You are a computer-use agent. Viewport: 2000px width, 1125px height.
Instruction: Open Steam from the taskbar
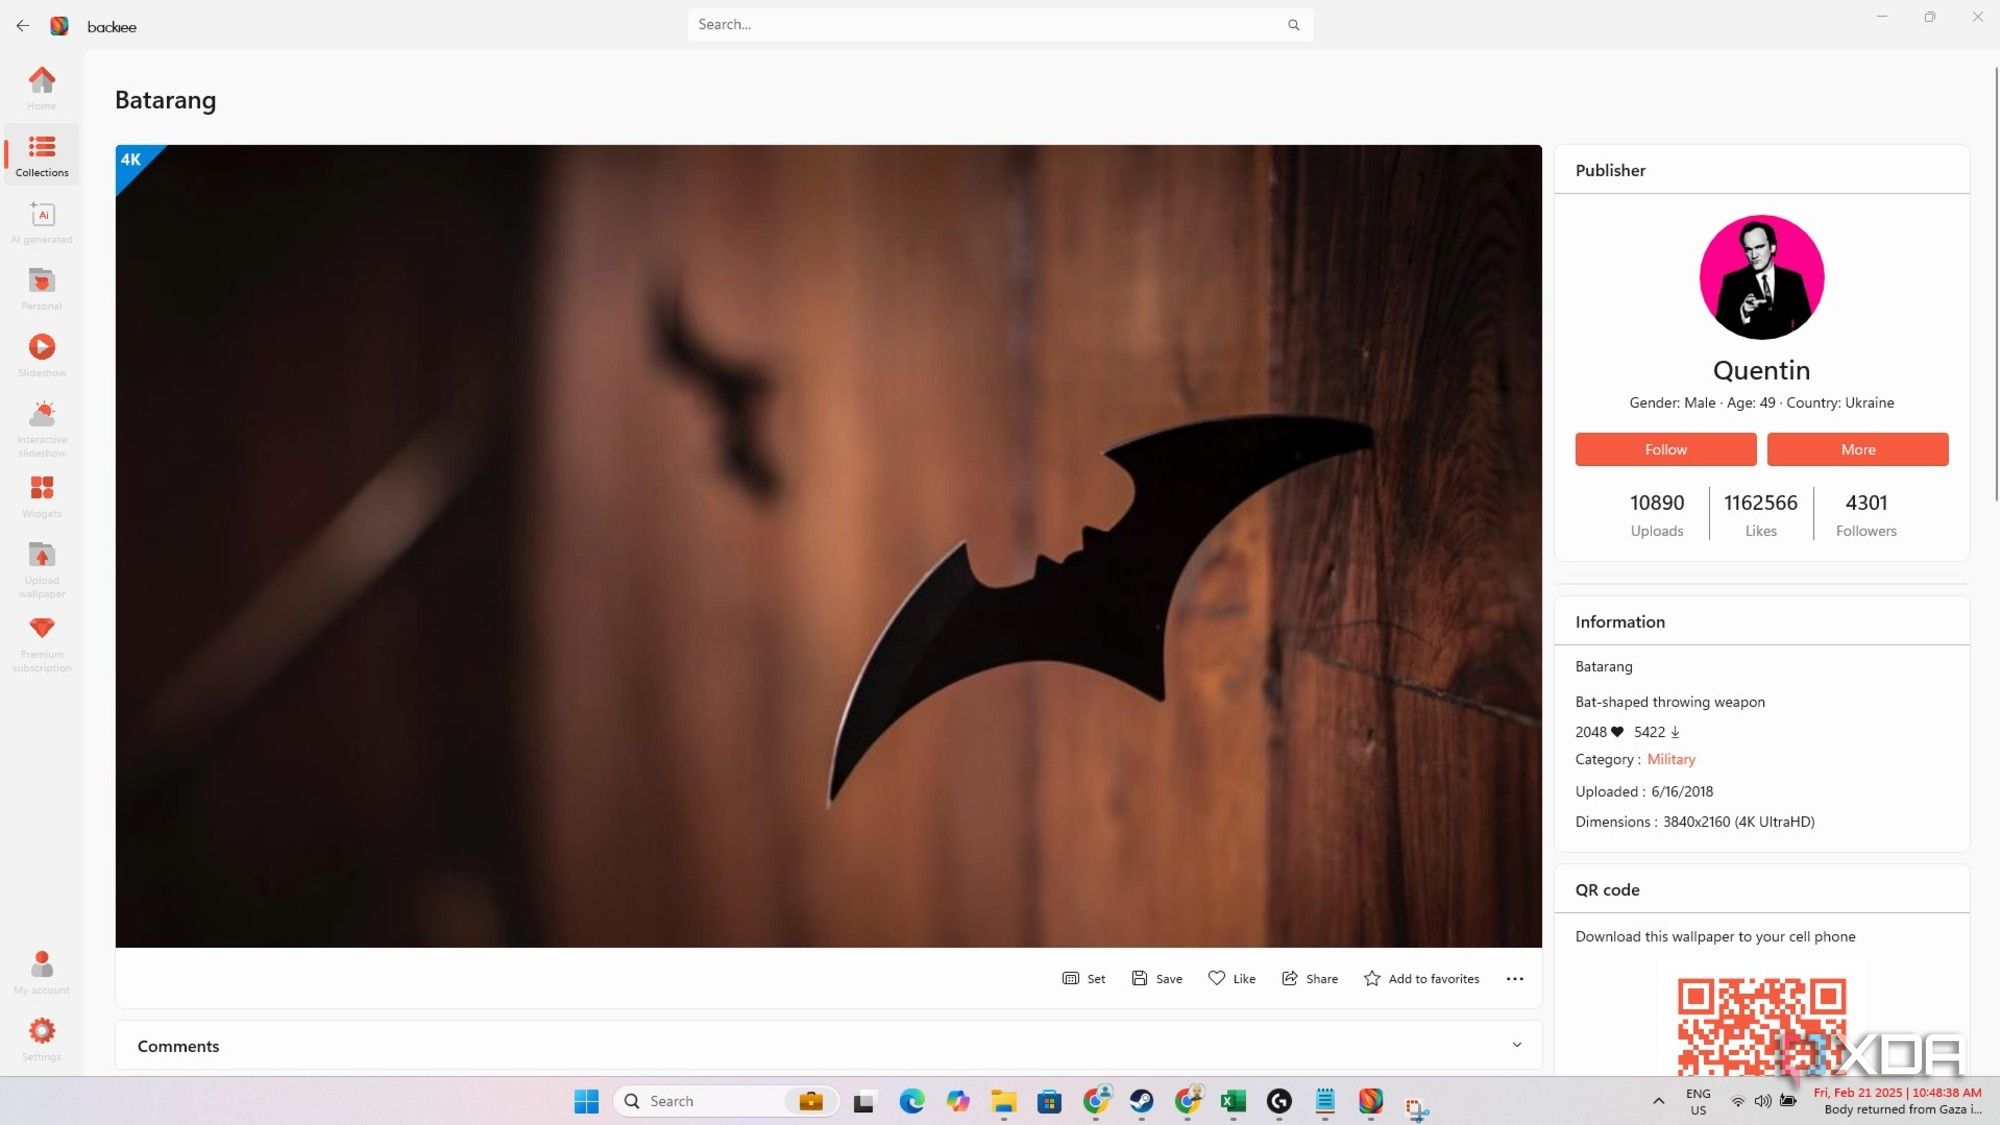[x=1141, y=1101]
